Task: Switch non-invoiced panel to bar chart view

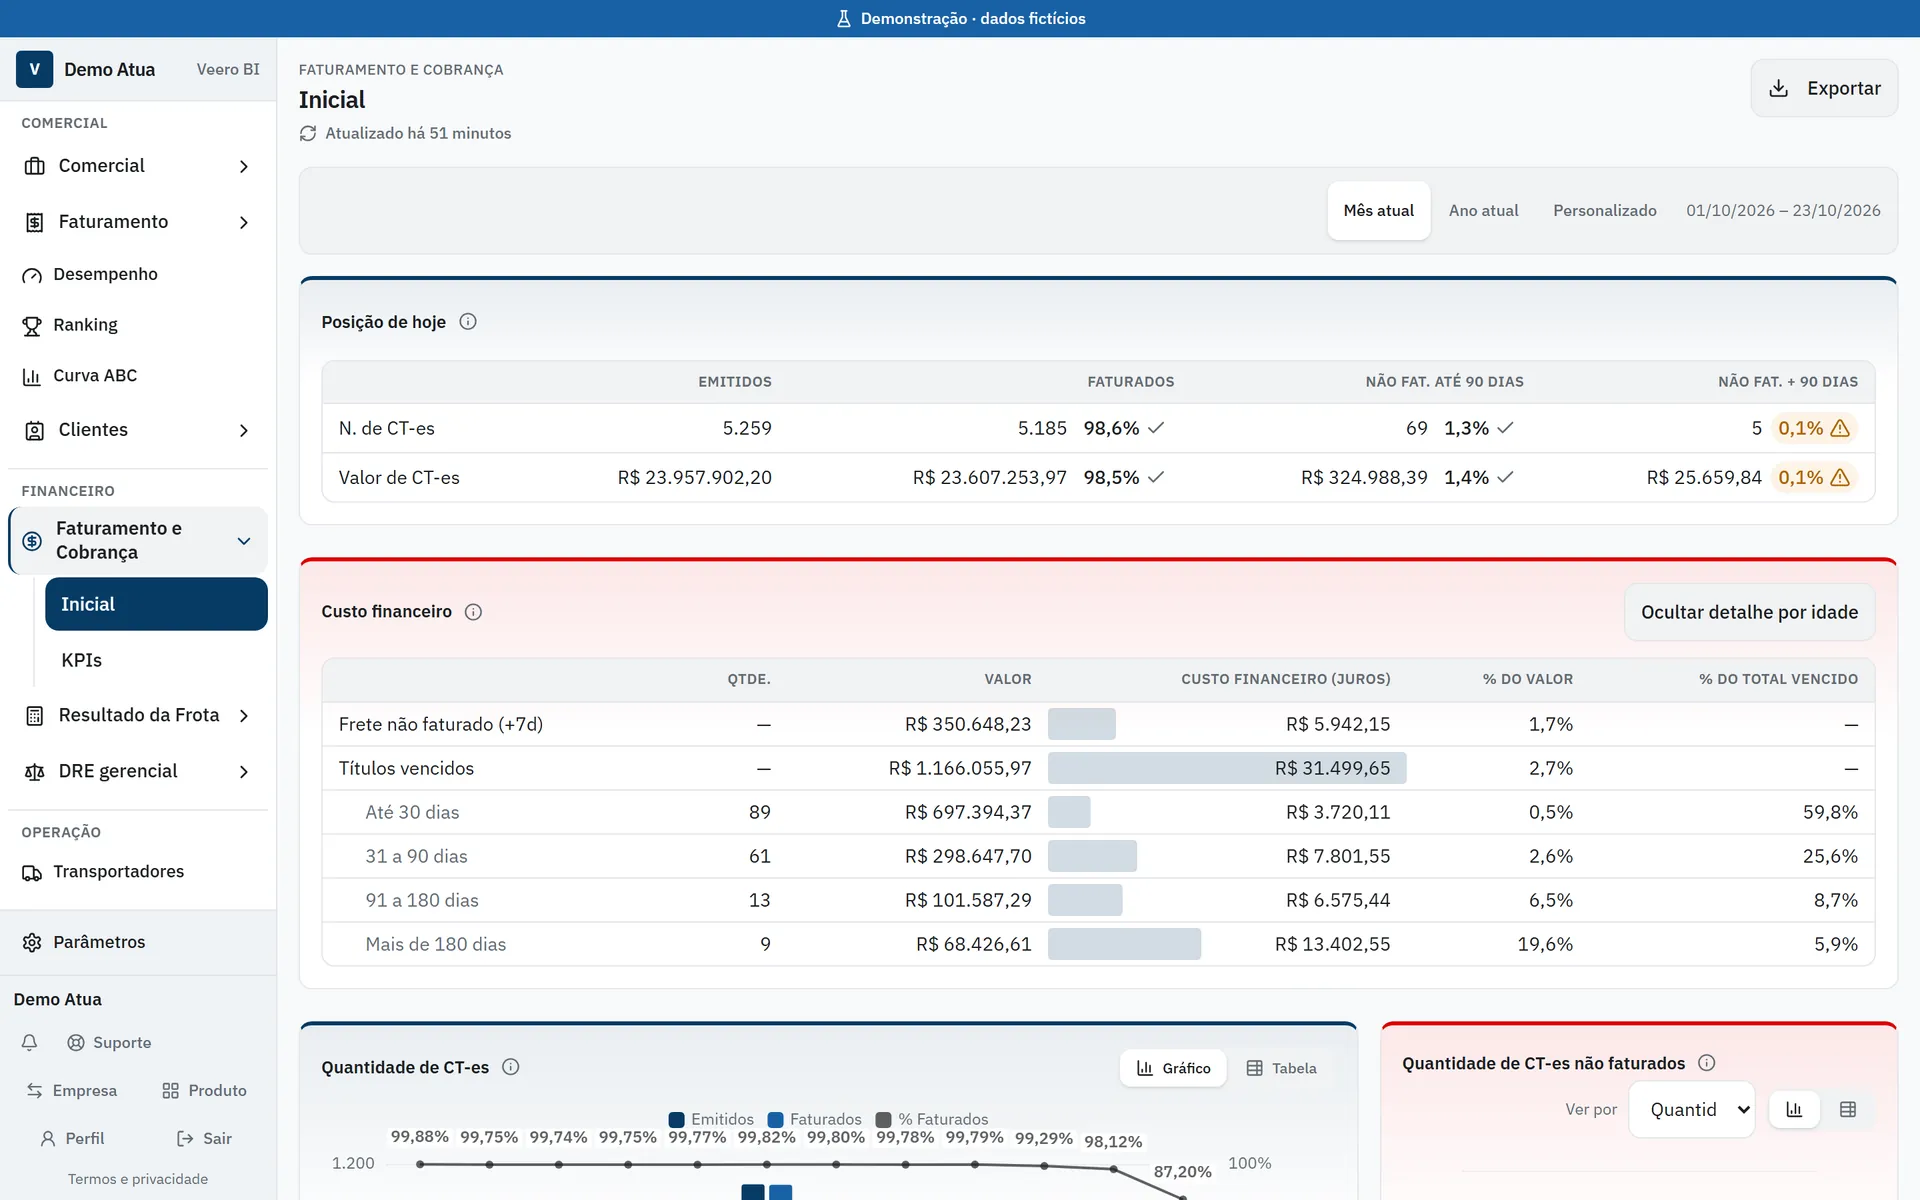Action: [1794, 1110]
